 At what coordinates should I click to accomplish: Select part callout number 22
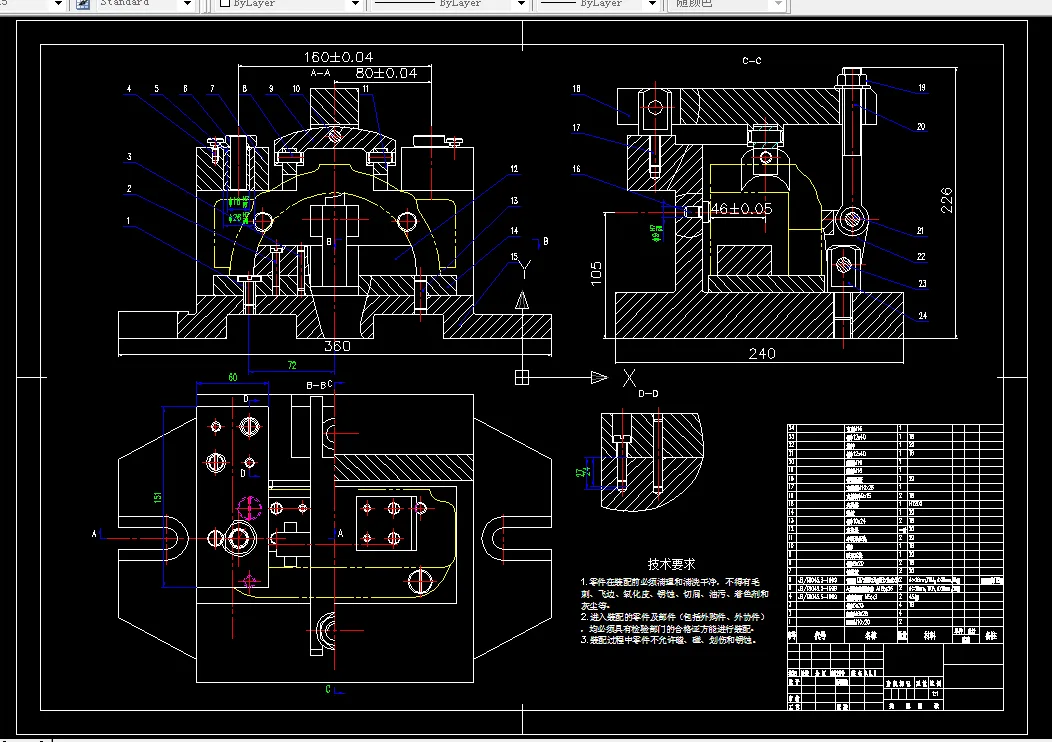[x=921, y=257]
